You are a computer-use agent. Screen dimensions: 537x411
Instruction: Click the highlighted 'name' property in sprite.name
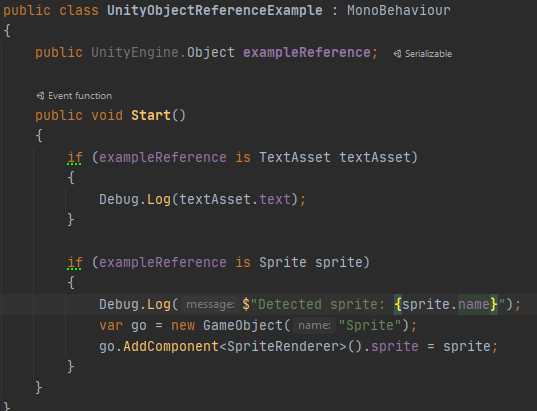tap(474, 304)
